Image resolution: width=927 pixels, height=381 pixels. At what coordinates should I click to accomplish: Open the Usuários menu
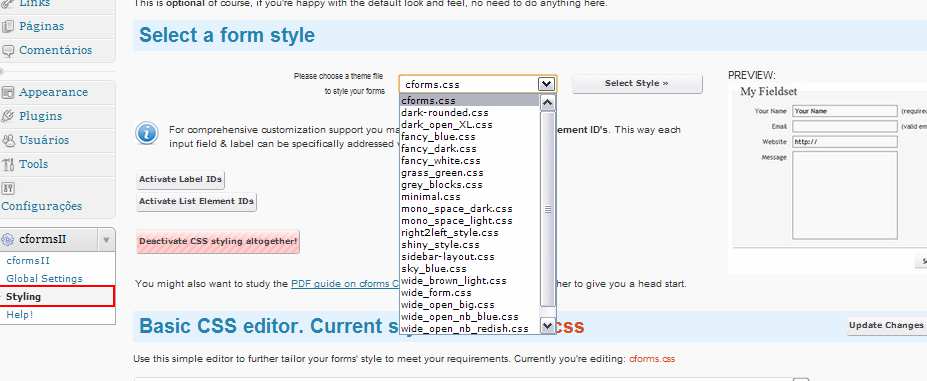click(44, 140)
